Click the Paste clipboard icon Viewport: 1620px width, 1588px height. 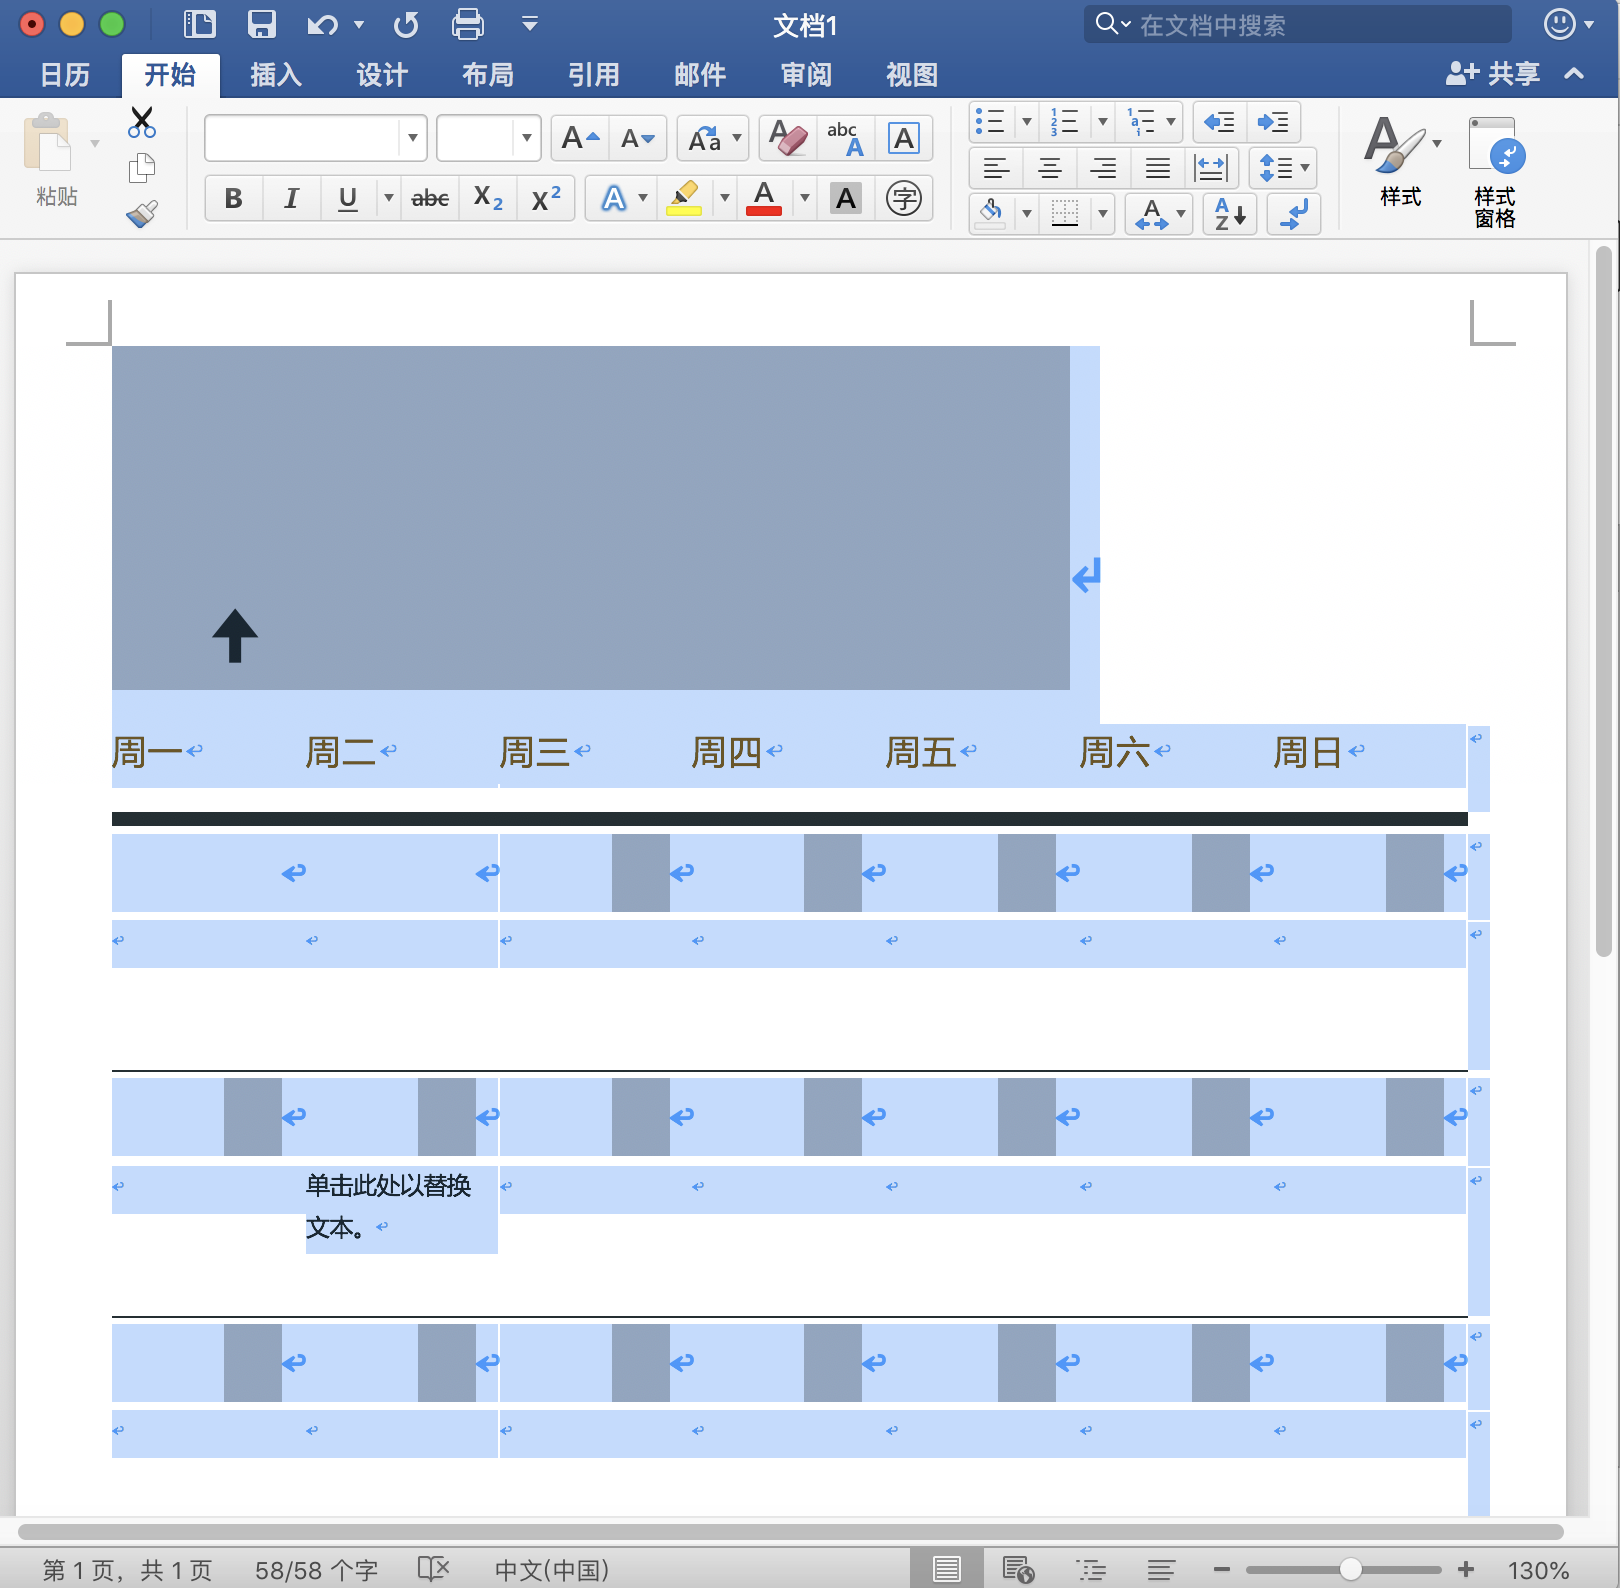pos(50,142)
